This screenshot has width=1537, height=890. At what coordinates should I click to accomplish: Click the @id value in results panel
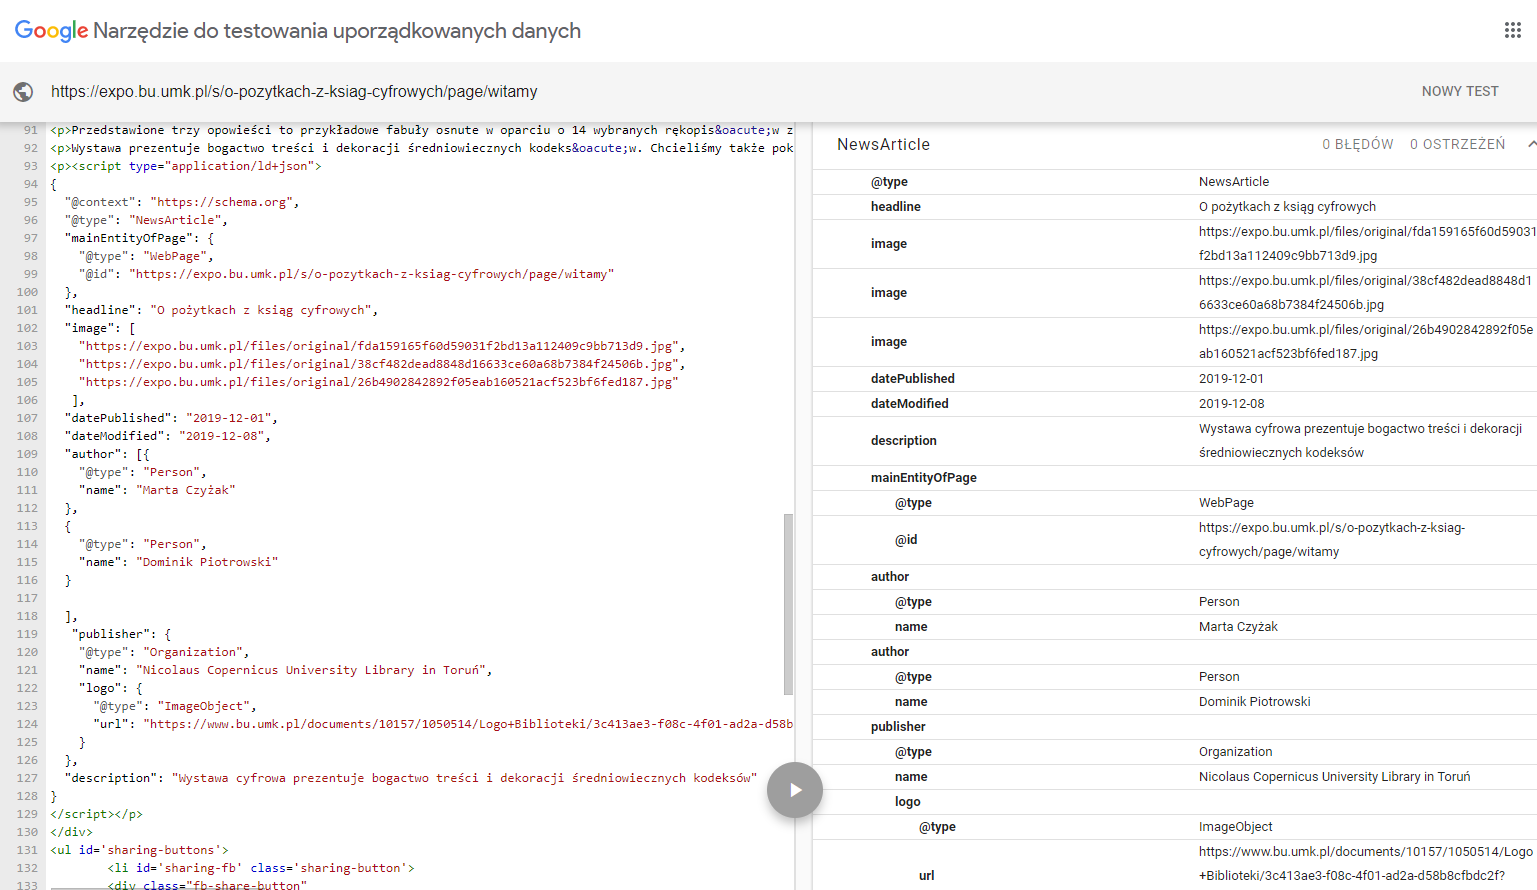(1332, 539)
